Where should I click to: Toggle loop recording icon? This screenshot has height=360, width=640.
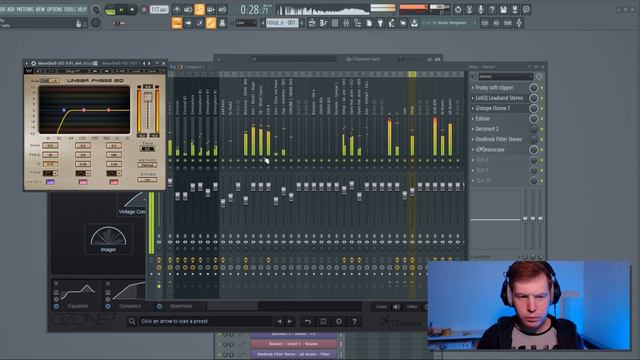tap(222, 9)
